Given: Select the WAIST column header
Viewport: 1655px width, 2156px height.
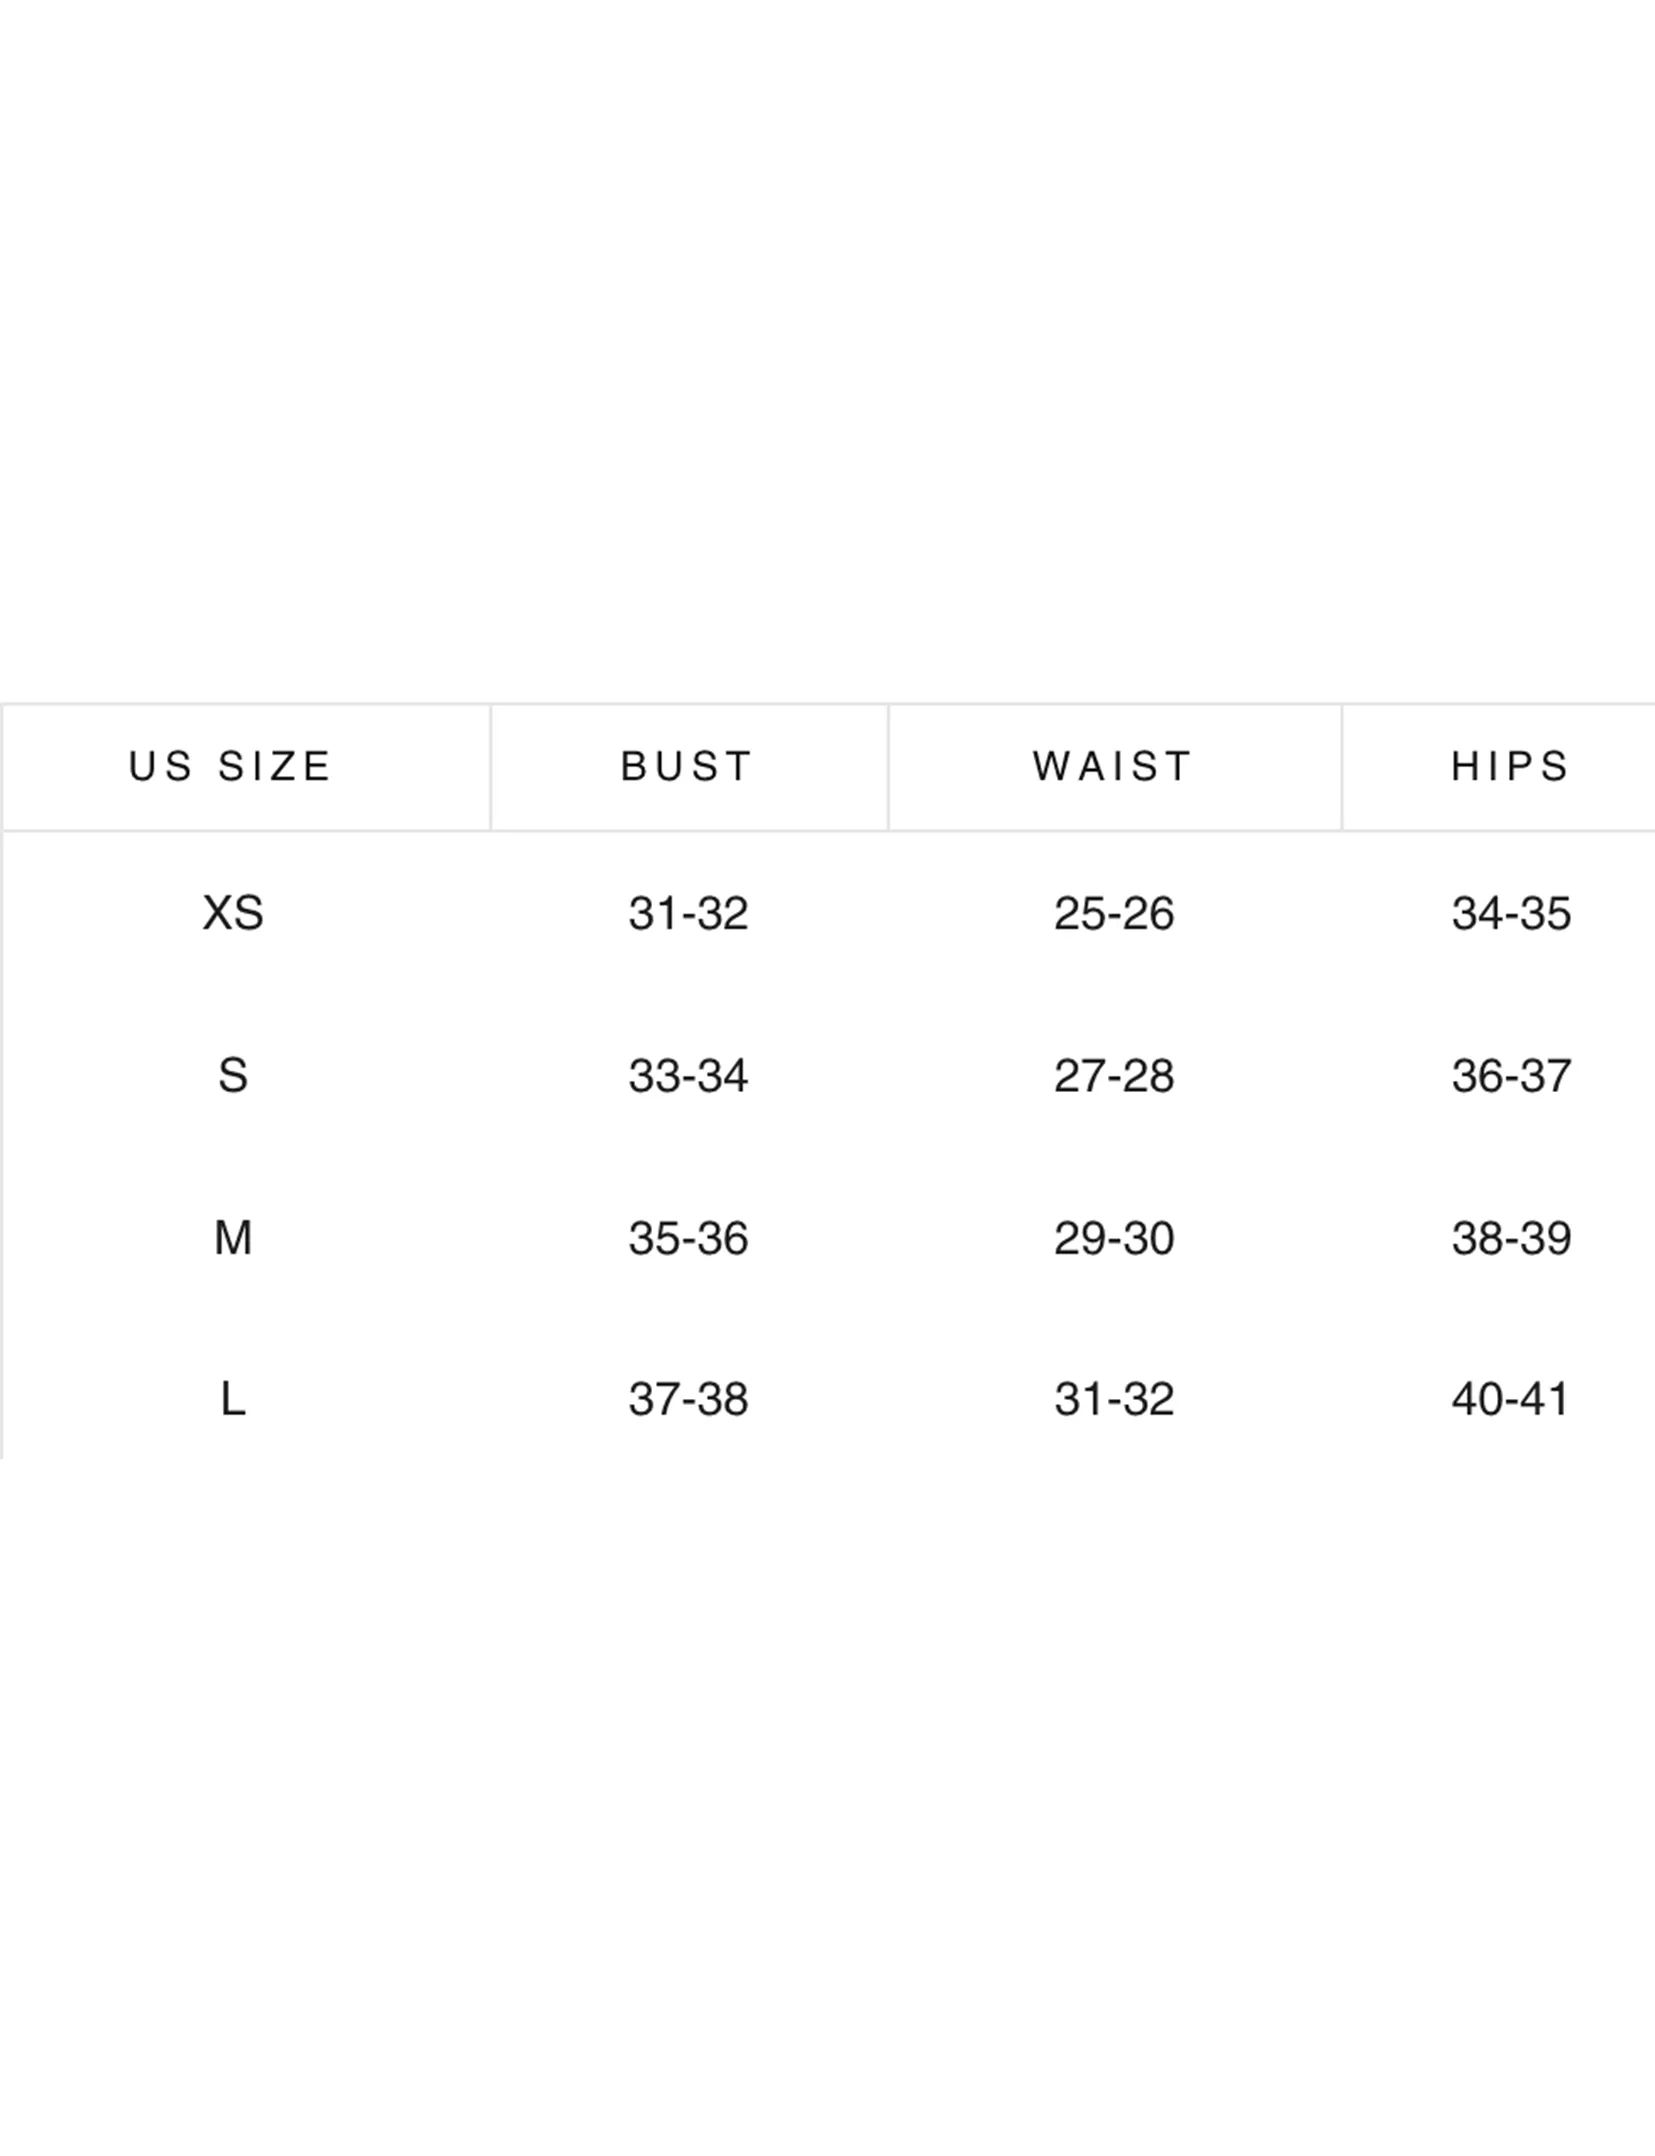Looking at the screenshot, I should click(1113, 767).
